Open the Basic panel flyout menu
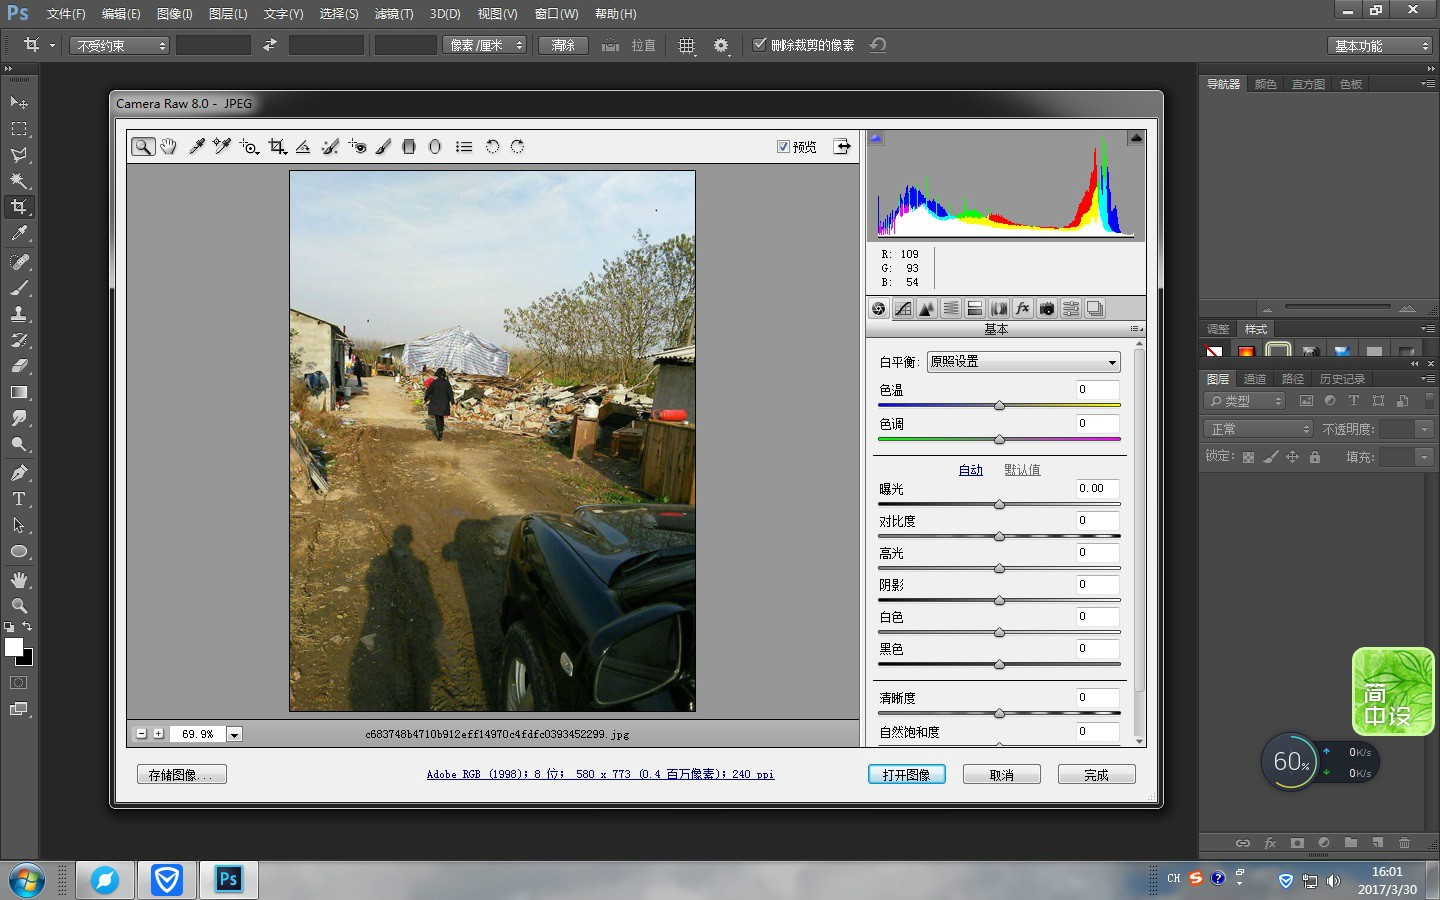Viewport: 1440px width, 900px height. click(x=1136, y=329)
